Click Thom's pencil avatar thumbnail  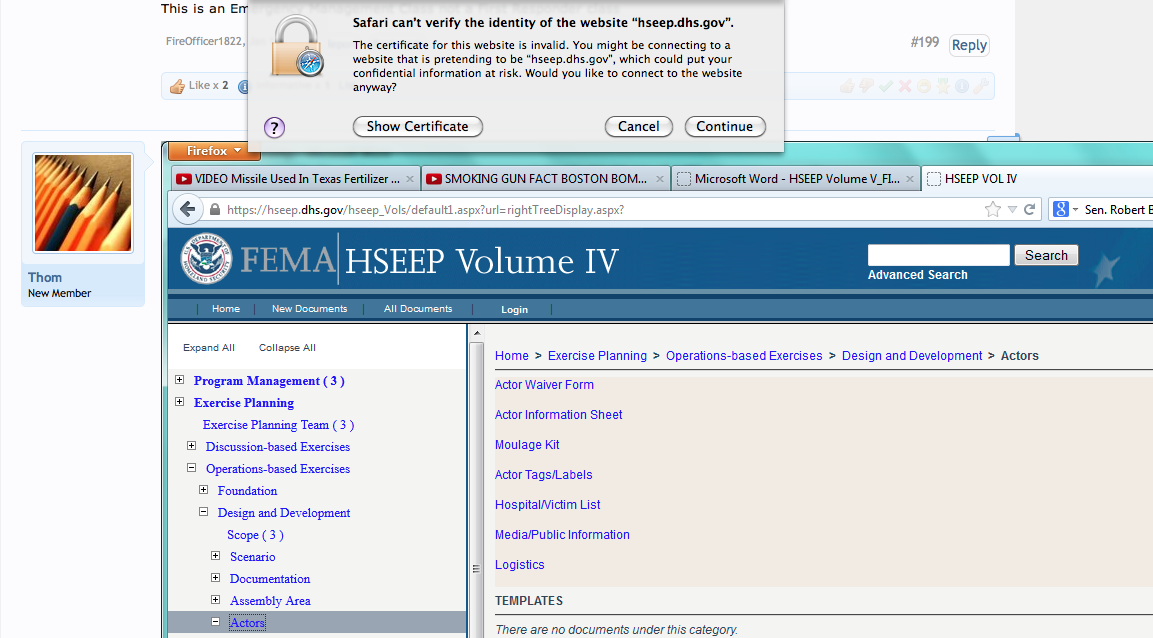(x=83, y=204)
